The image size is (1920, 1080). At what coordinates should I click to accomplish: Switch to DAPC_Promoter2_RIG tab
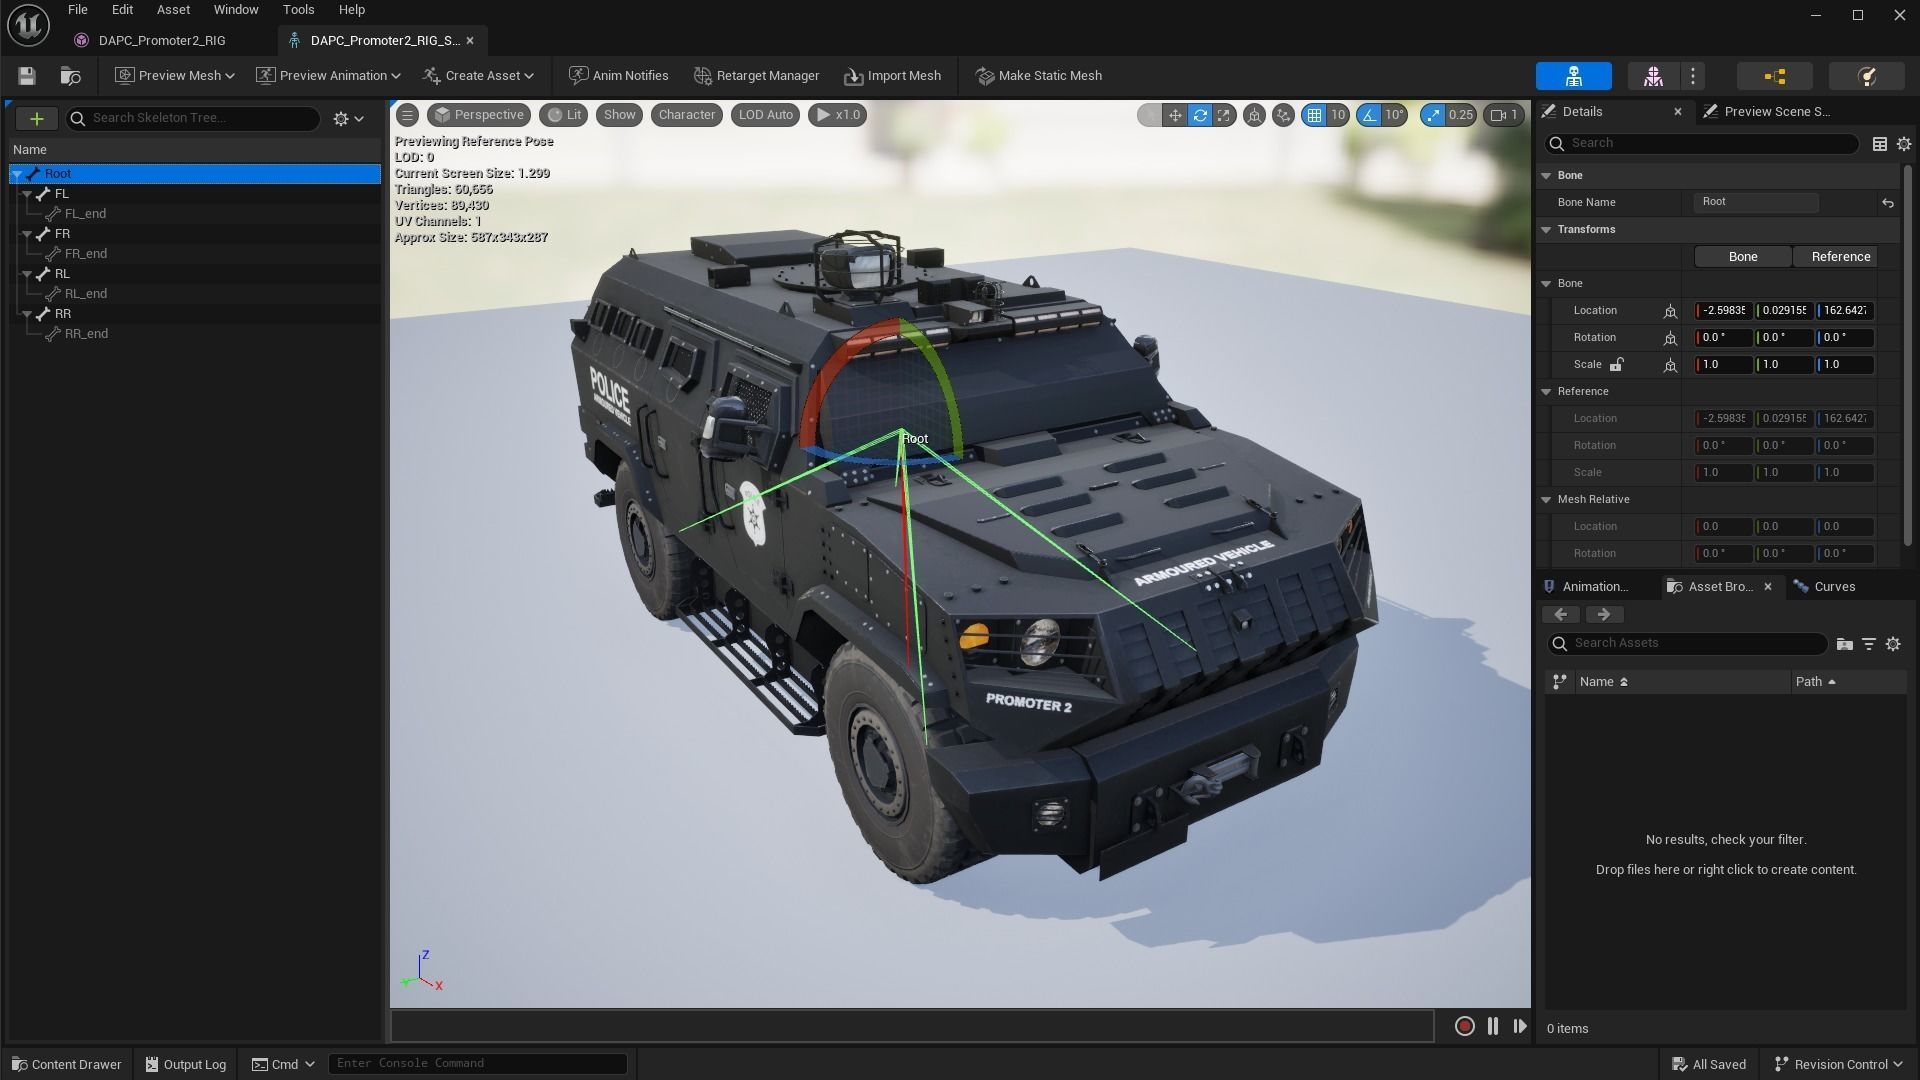click(x=162, y=41)
